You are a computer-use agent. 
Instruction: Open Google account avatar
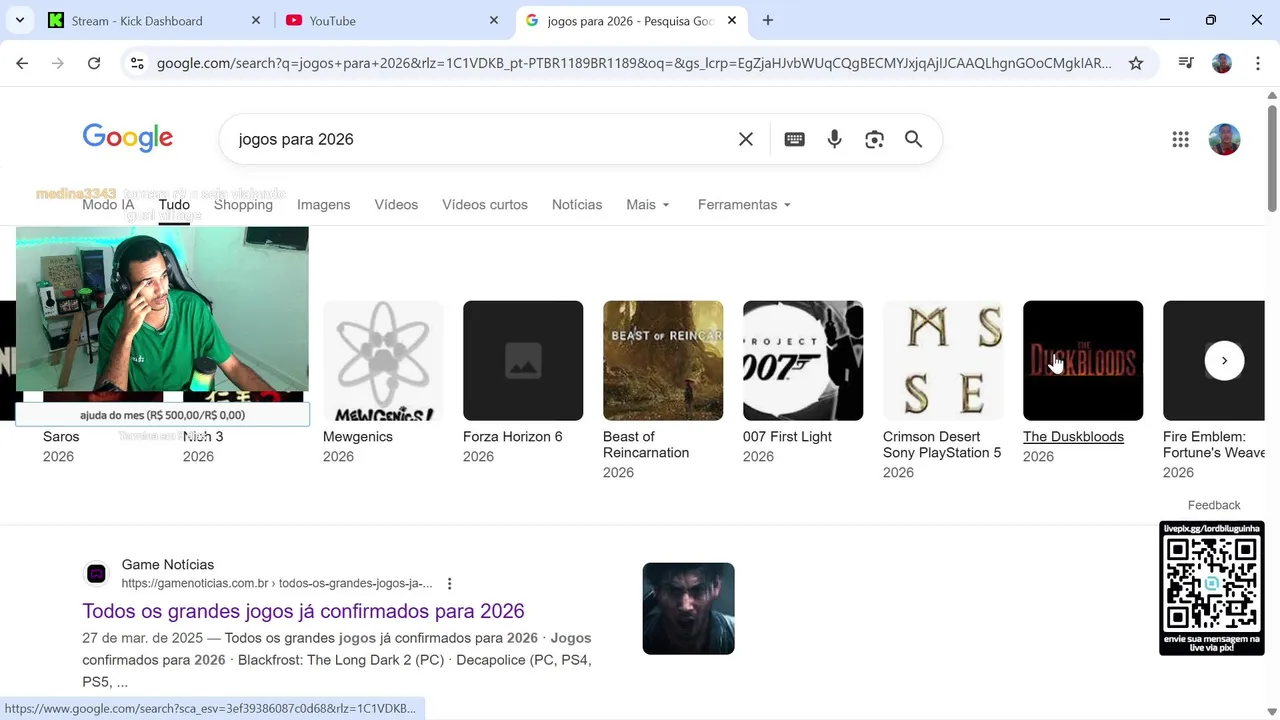(1224, 139)
